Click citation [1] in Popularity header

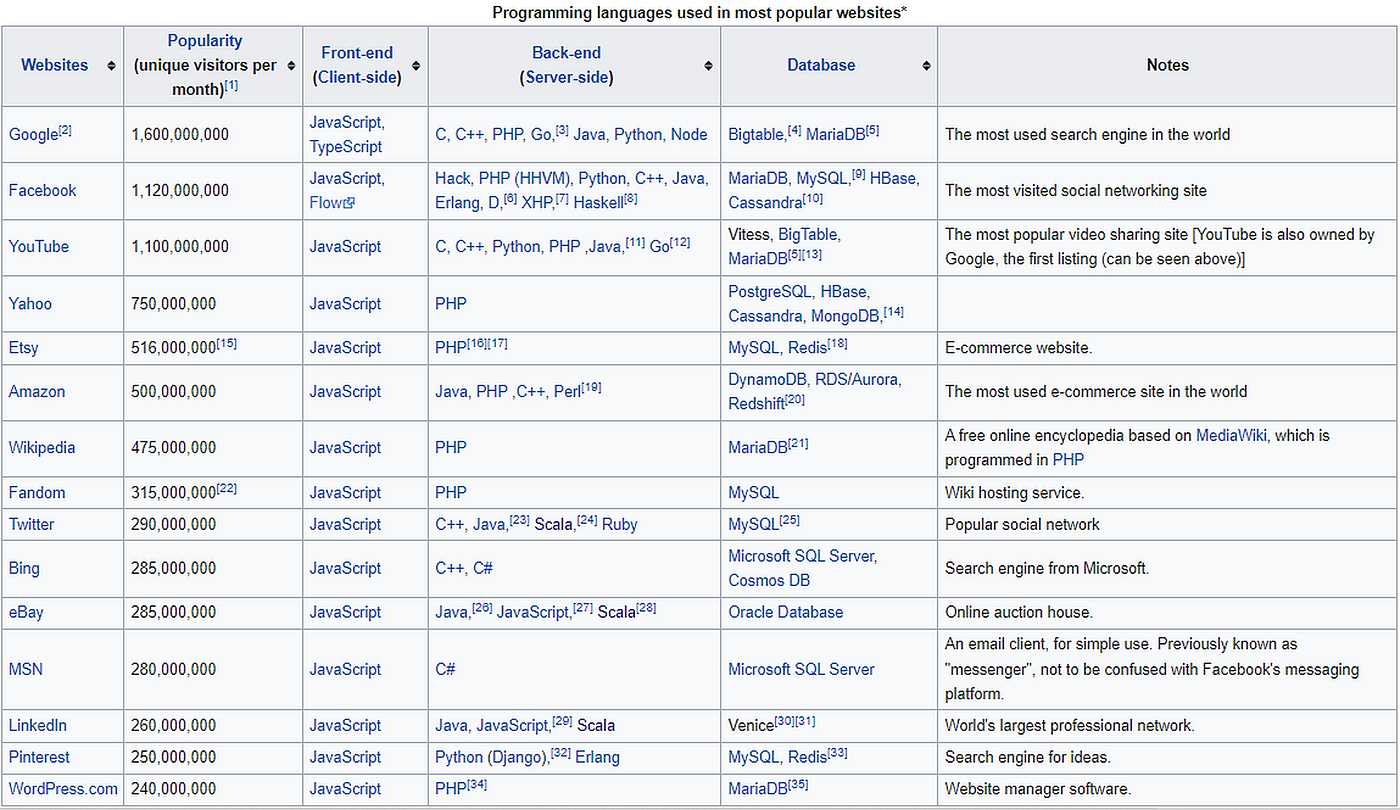[x=231, y=85]
